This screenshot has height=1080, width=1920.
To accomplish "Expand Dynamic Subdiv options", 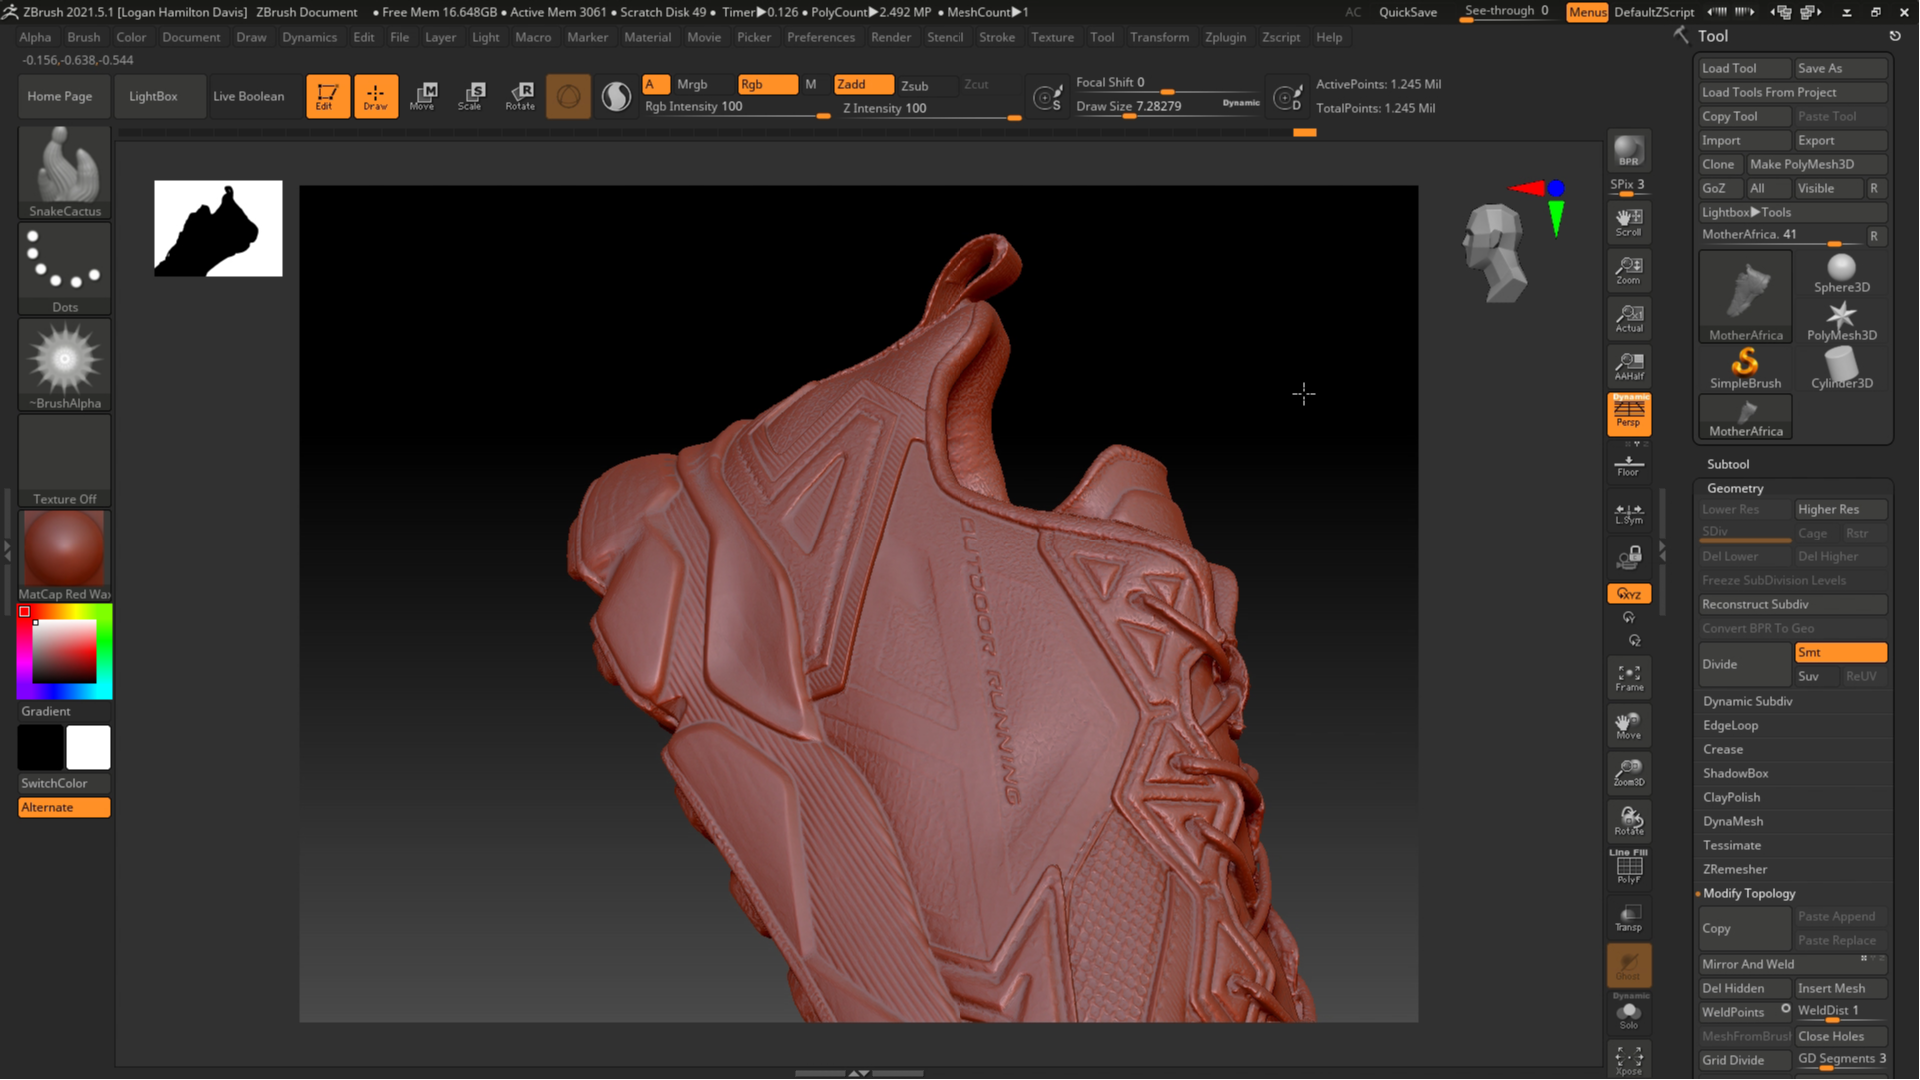I will coord(1747,701).
